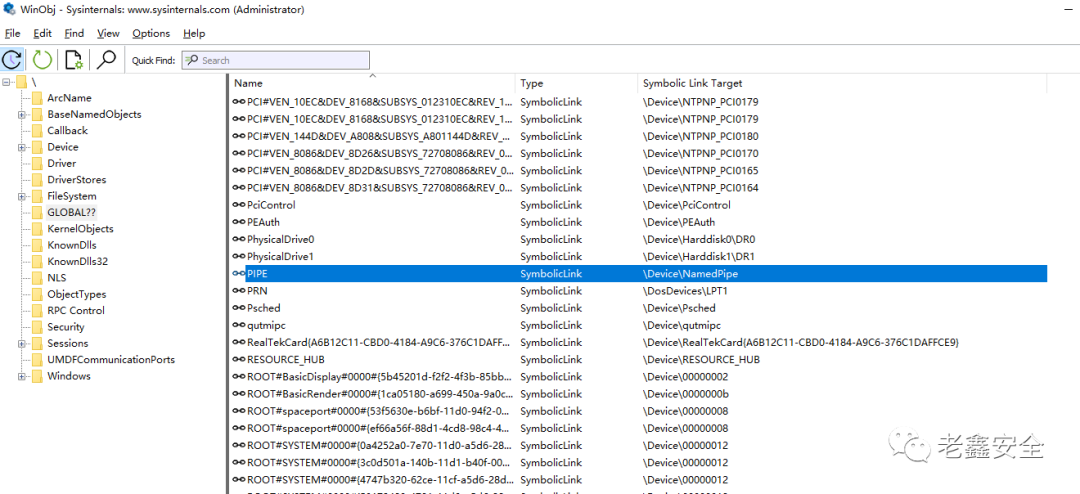Sort by the Type column header

(x=577, y=83)
